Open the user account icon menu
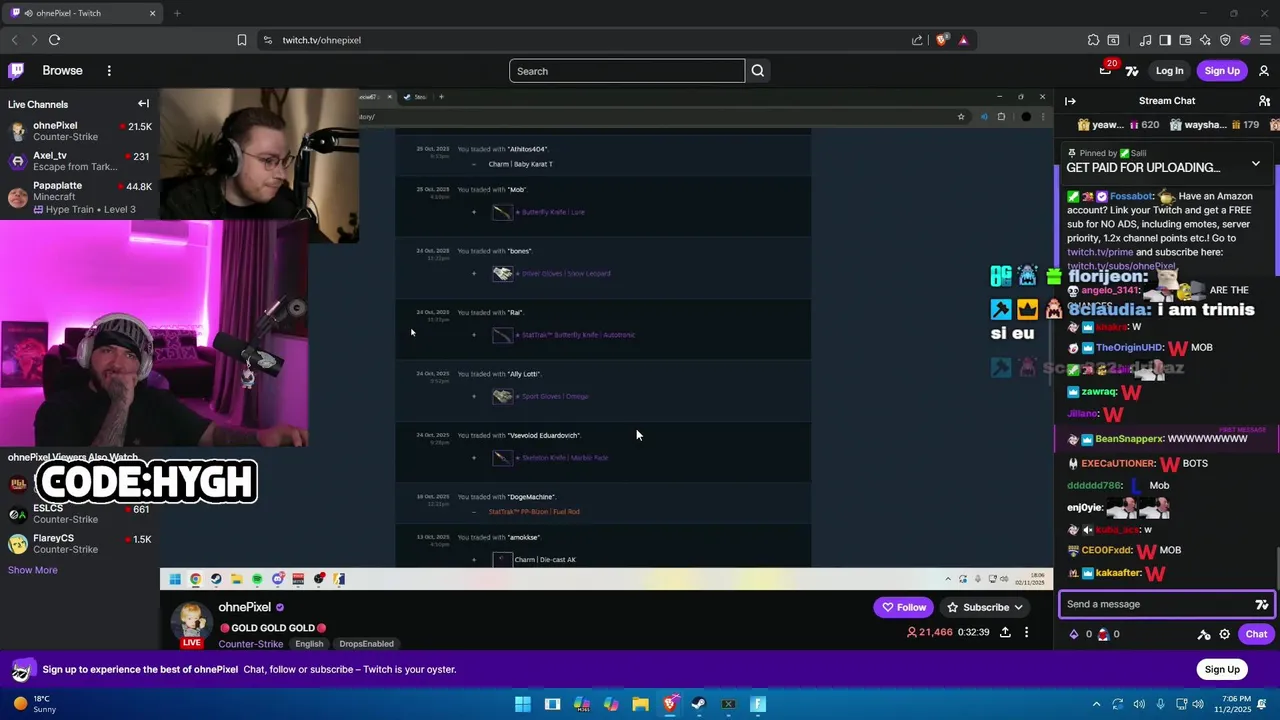1280x720 pixels. [x=1264, y=71]
